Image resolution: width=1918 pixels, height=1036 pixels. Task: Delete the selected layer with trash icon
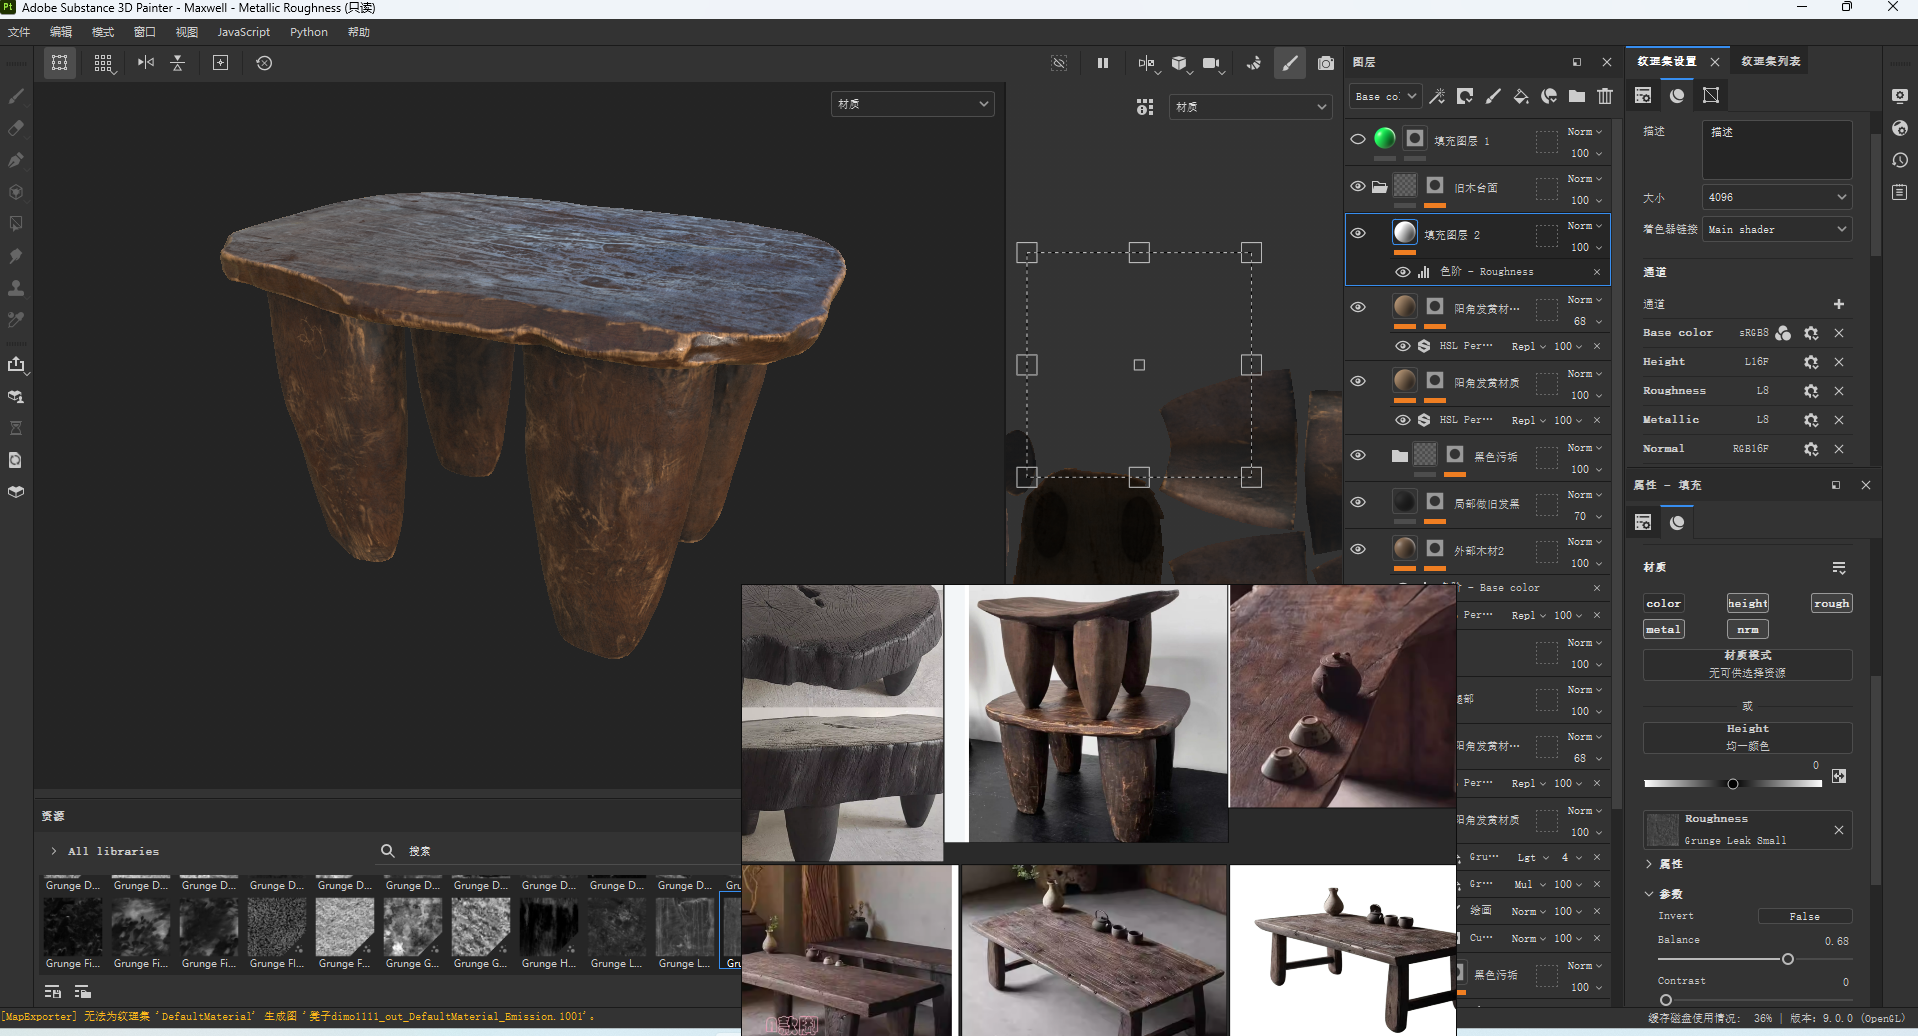coord(1605,96)
